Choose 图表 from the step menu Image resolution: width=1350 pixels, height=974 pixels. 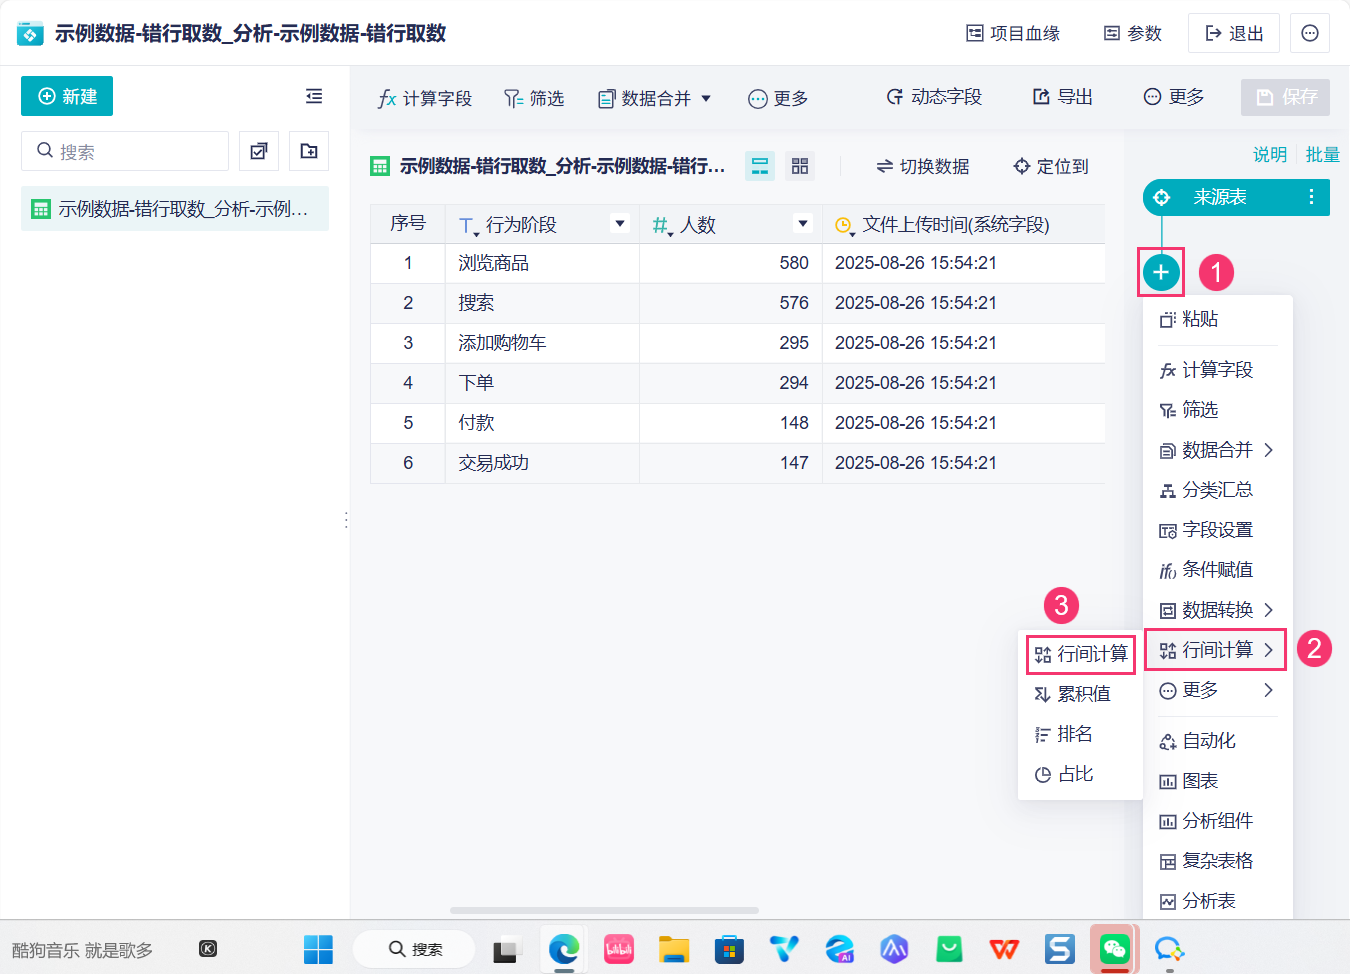1218,781
